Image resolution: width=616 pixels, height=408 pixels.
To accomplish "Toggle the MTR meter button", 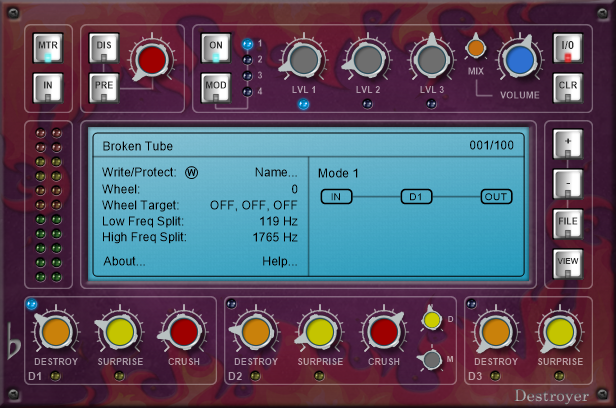I will pos(48,48).
